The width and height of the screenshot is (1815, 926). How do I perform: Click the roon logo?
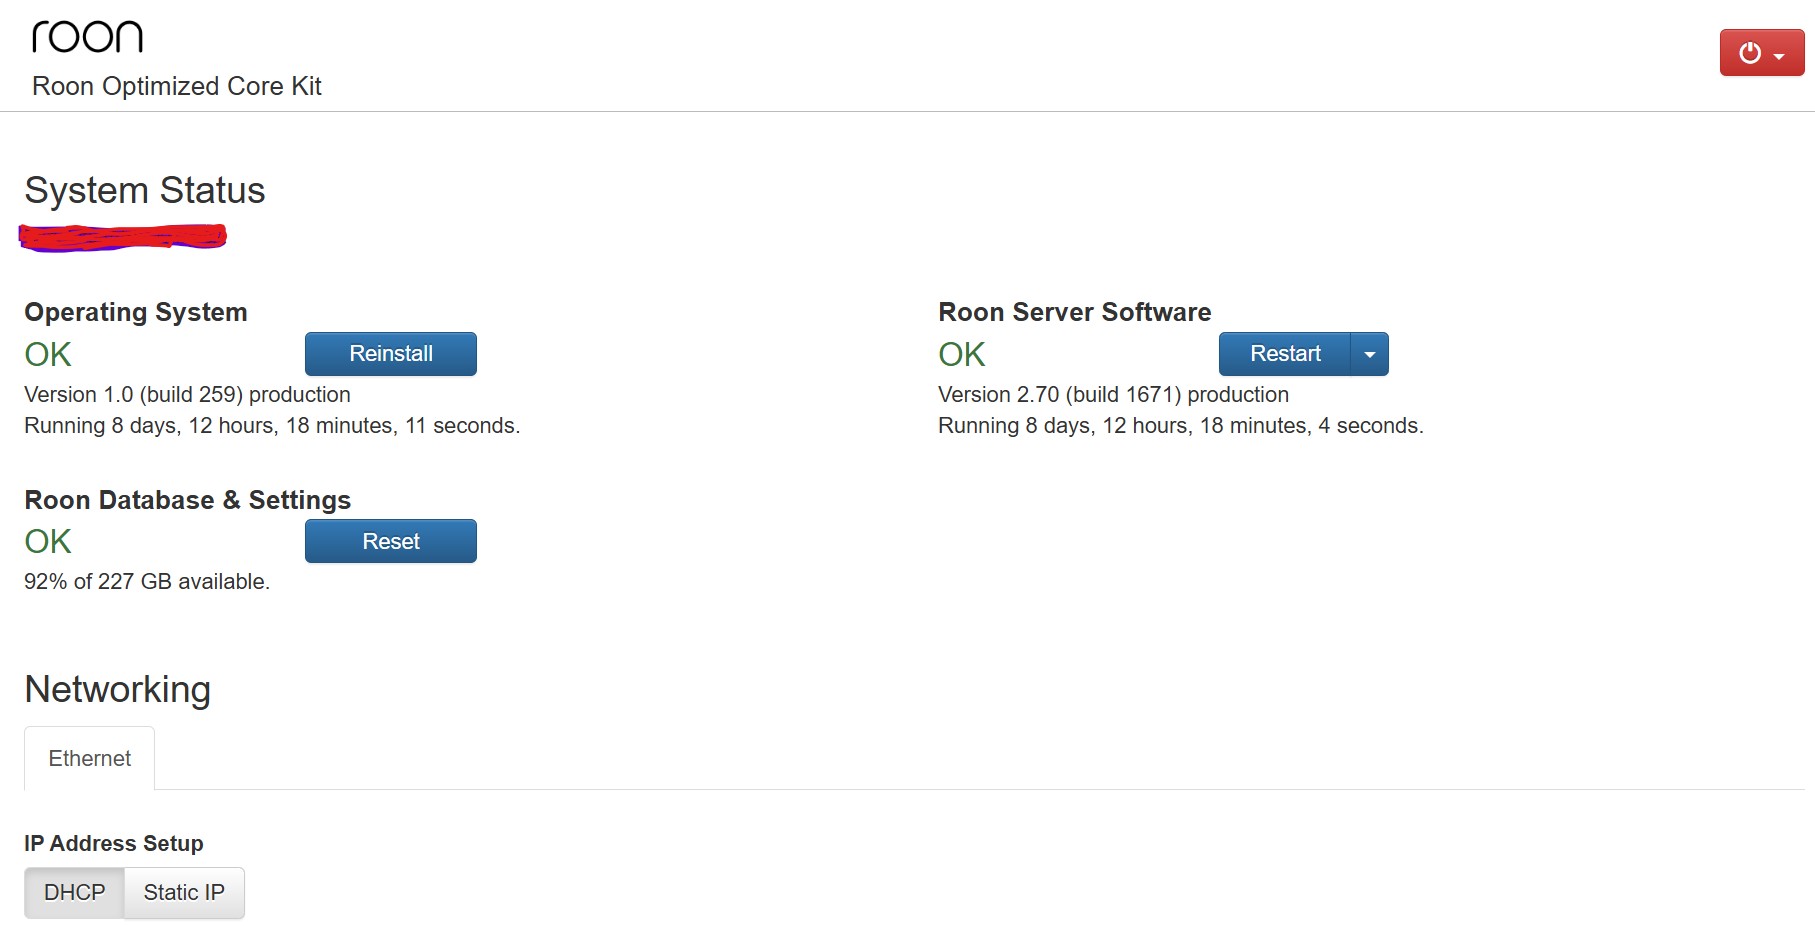pyautogui.click(x=88, y=37)
